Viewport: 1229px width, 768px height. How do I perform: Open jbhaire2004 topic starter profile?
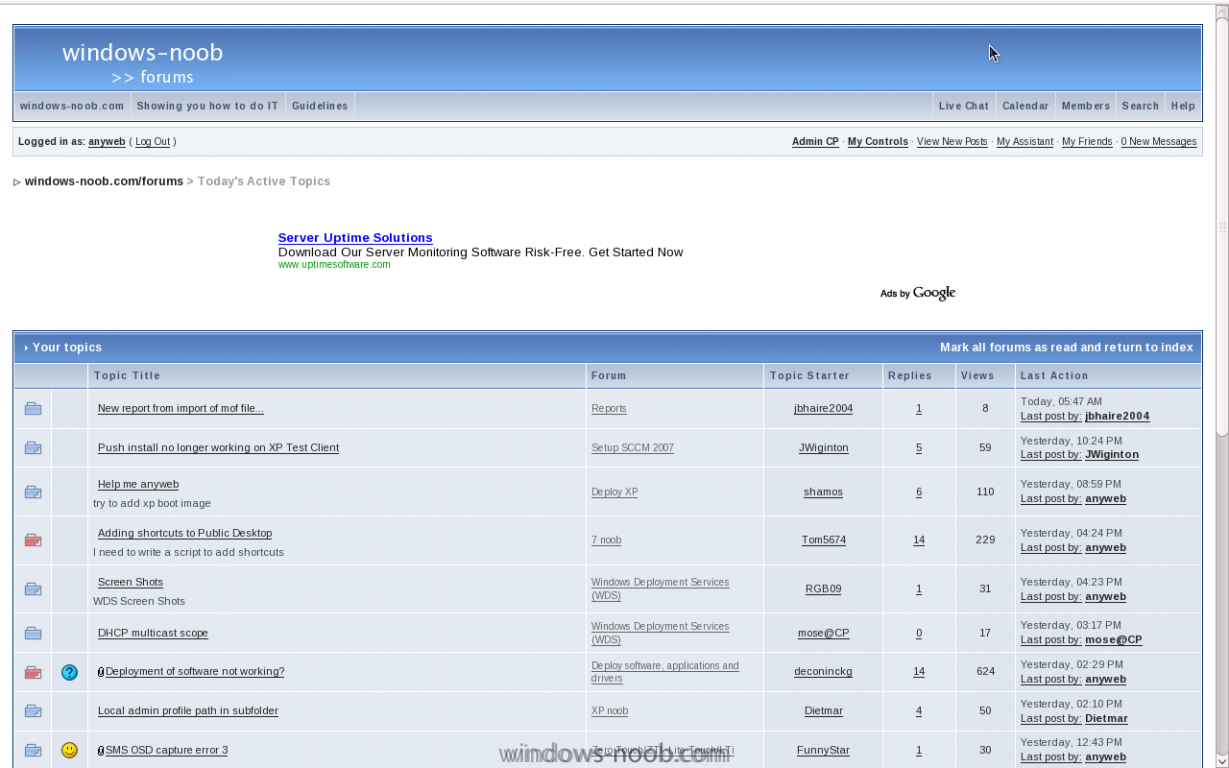[823, 409]
